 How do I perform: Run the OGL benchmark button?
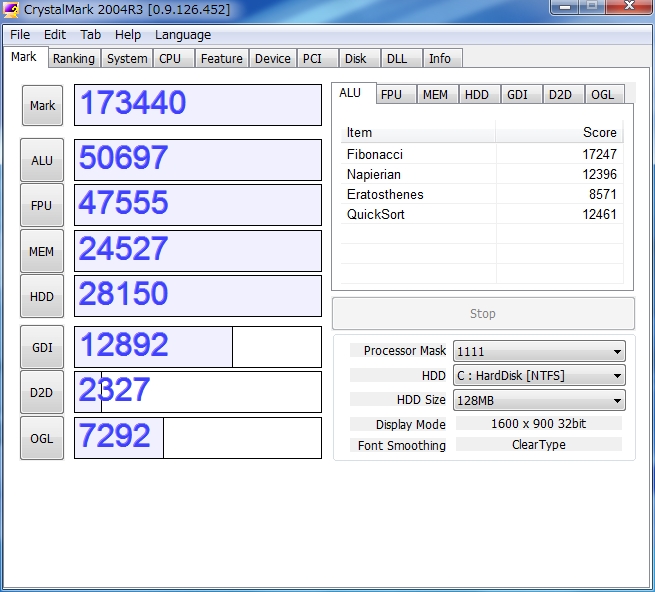pyautogui.click(x=42, y=438)
